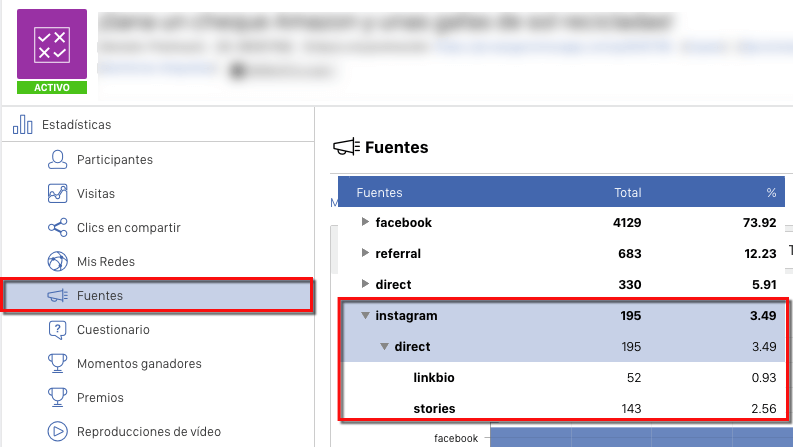Open the Premios menu item
The width and height of the screenshot is (793, 447).
coord(100,398)
